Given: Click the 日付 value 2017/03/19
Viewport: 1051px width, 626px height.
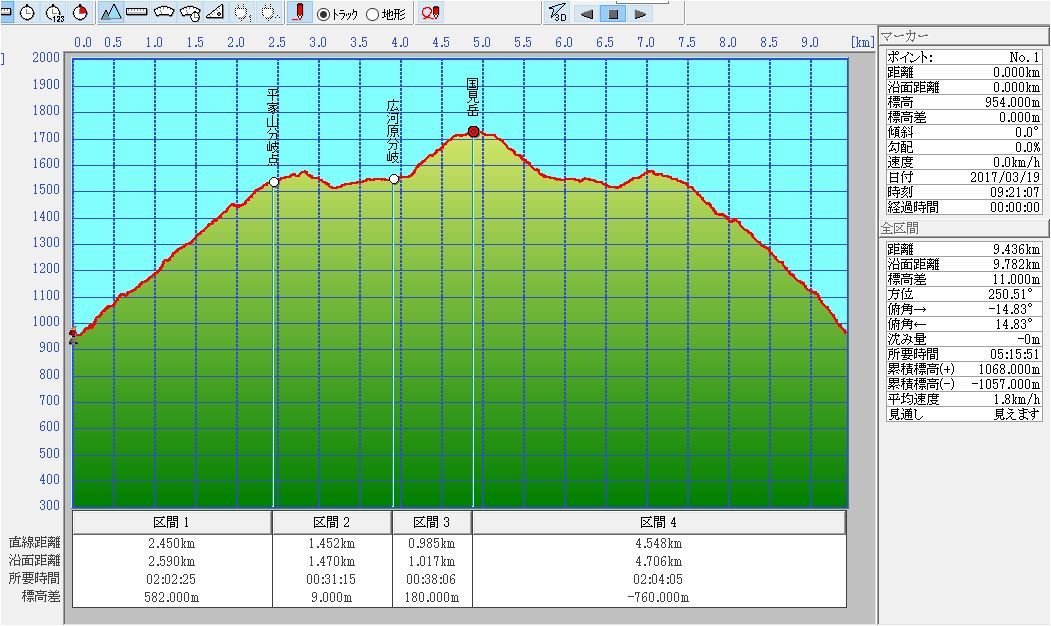Looking at the screenshot, I should [1005, 178].
